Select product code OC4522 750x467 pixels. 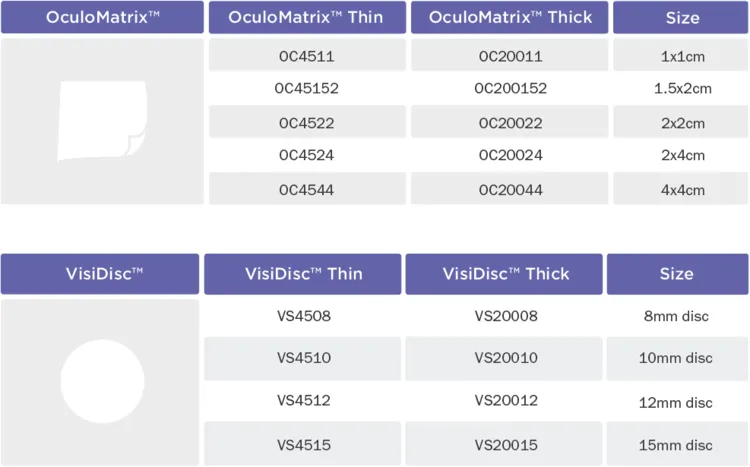307,122
